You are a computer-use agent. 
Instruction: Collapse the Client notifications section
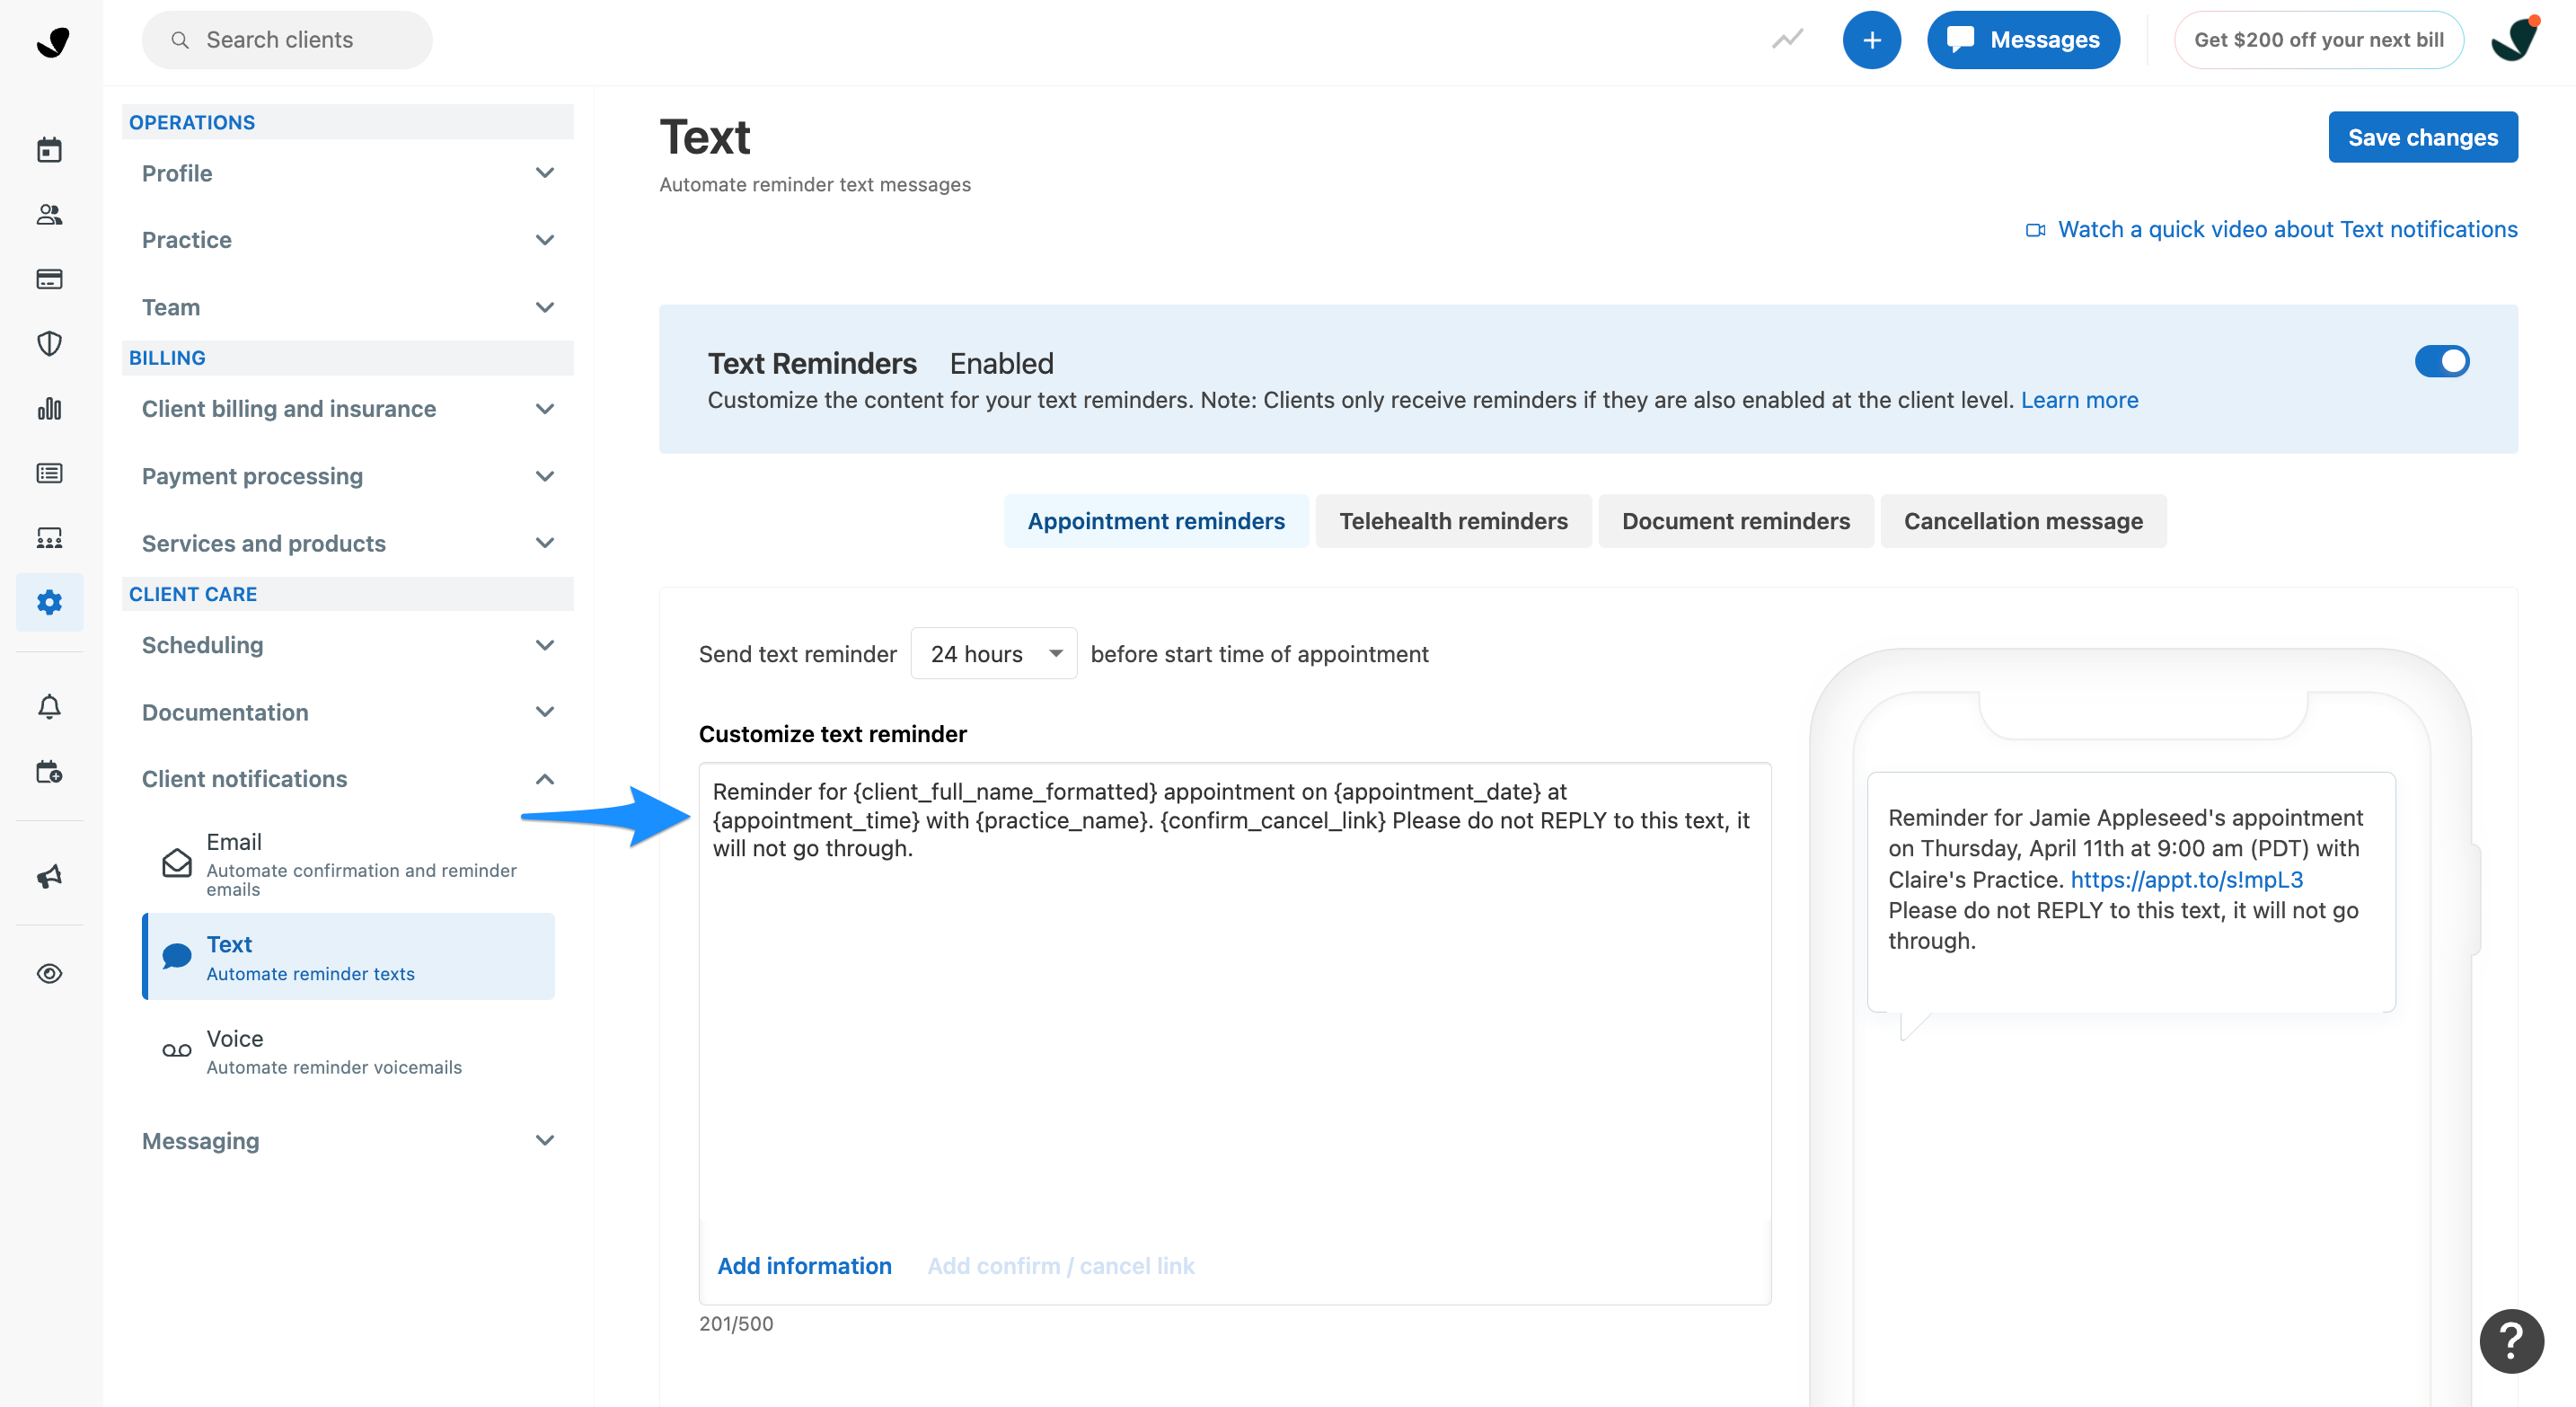coord(347,779)
